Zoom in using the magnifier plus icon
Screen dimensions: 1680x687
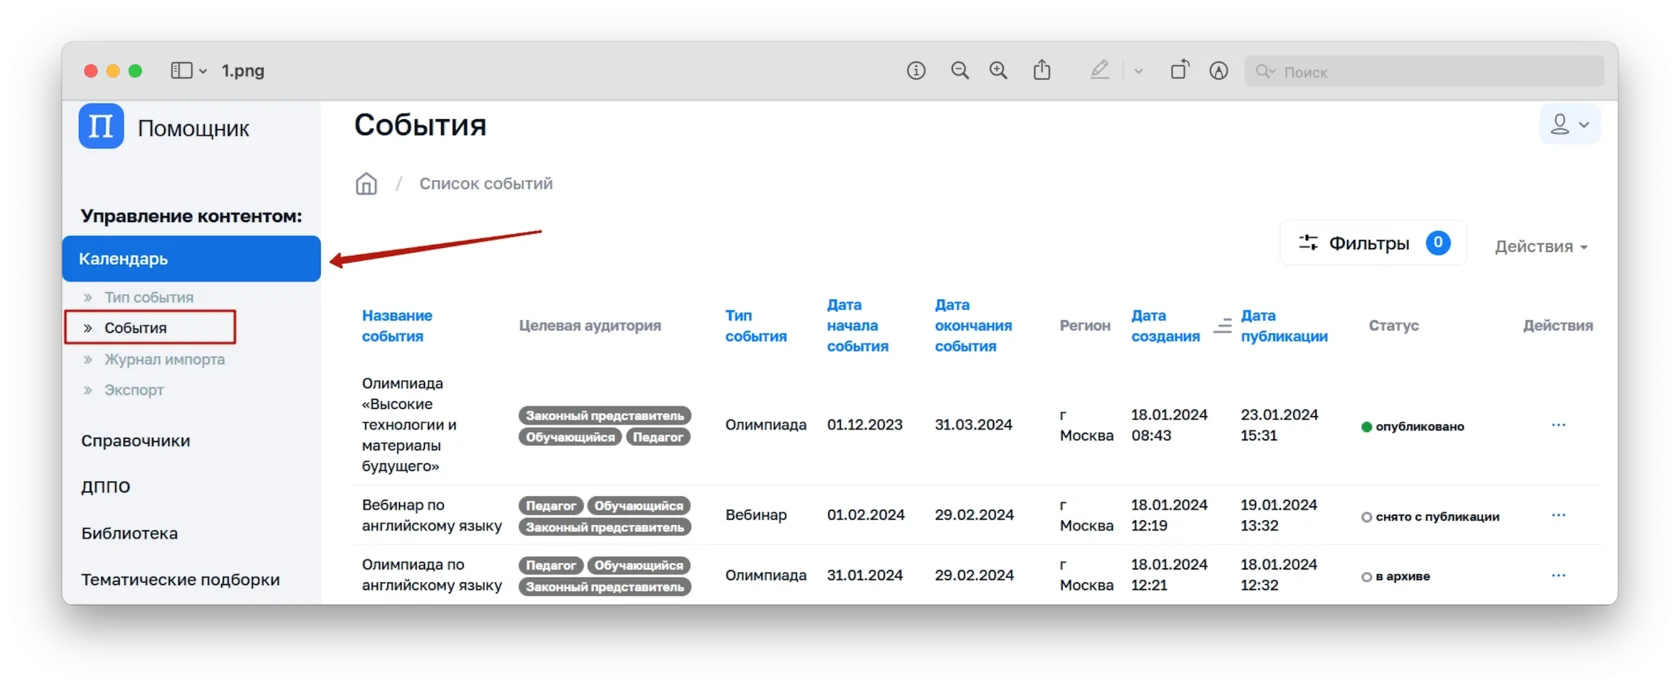[998, 71]
